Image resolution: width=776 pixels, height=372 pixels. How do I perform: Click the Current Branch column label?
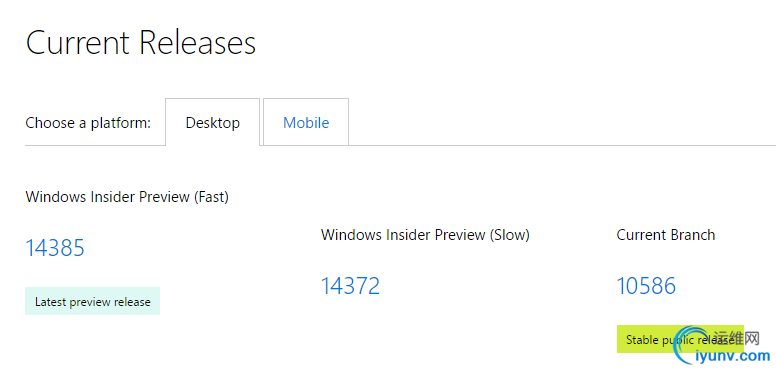click(x=666, y=235)
